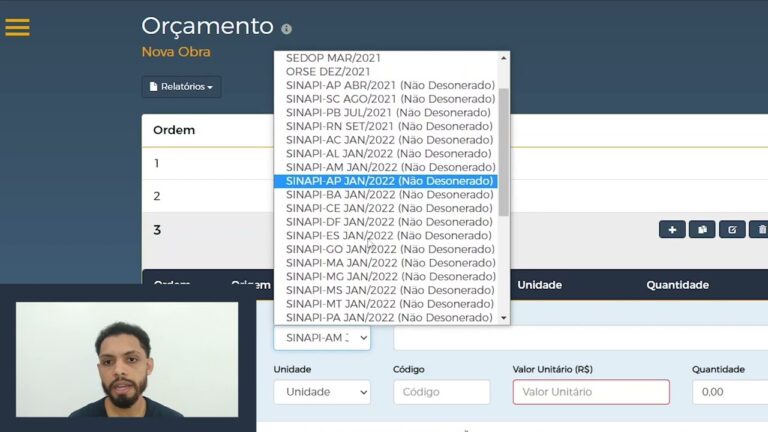Click the dropdown list scroll-down arrow
768x432 pixels.
[504, 318]
